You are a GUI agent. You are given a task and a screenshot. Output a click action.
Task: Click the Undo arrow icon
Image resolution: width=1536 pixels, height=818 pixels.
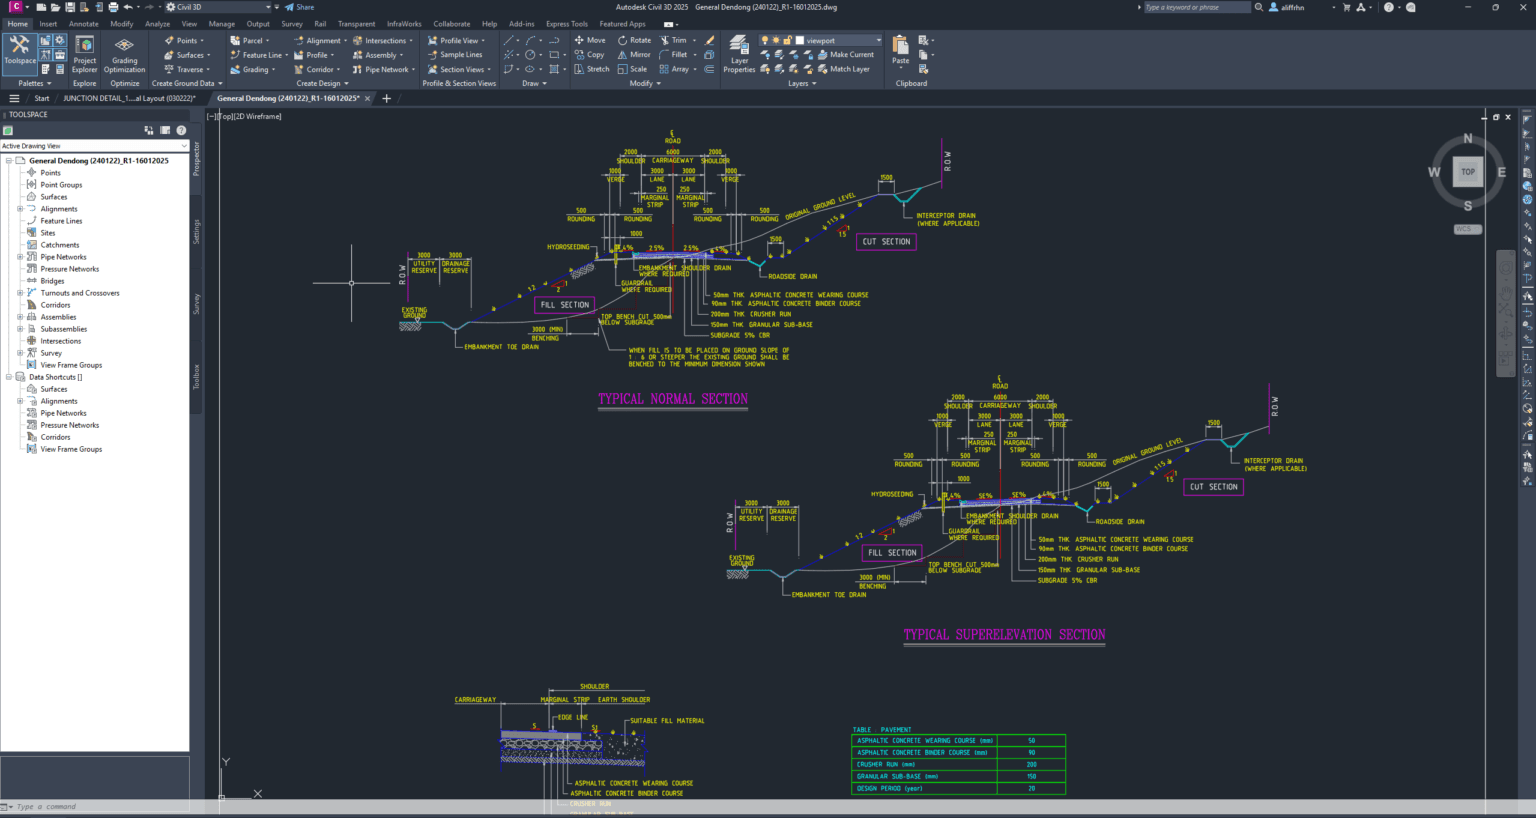point(127,7)
